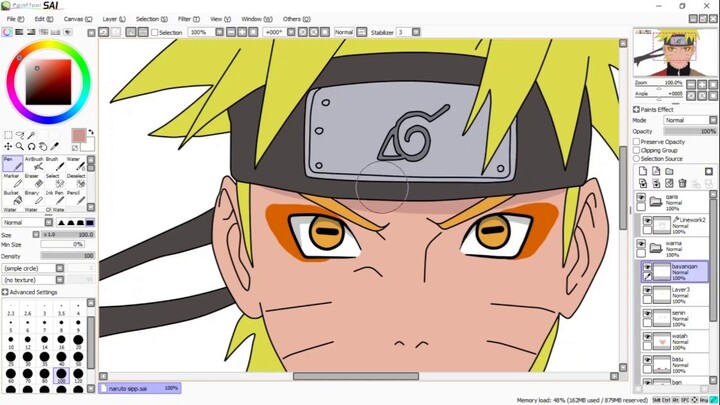Collapse the Paints Effect section
The width and height of the screenshot is (720, 405).
636,109
